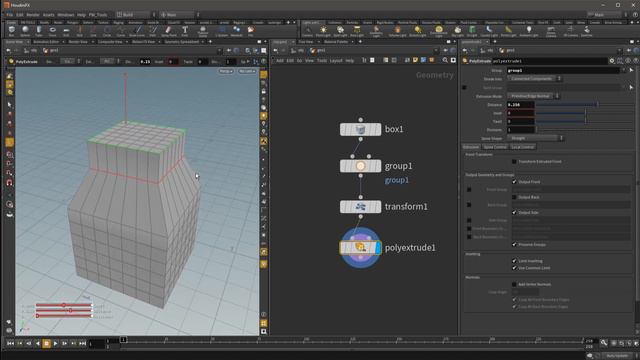Adjust the Inset slider

coord(584,113)
